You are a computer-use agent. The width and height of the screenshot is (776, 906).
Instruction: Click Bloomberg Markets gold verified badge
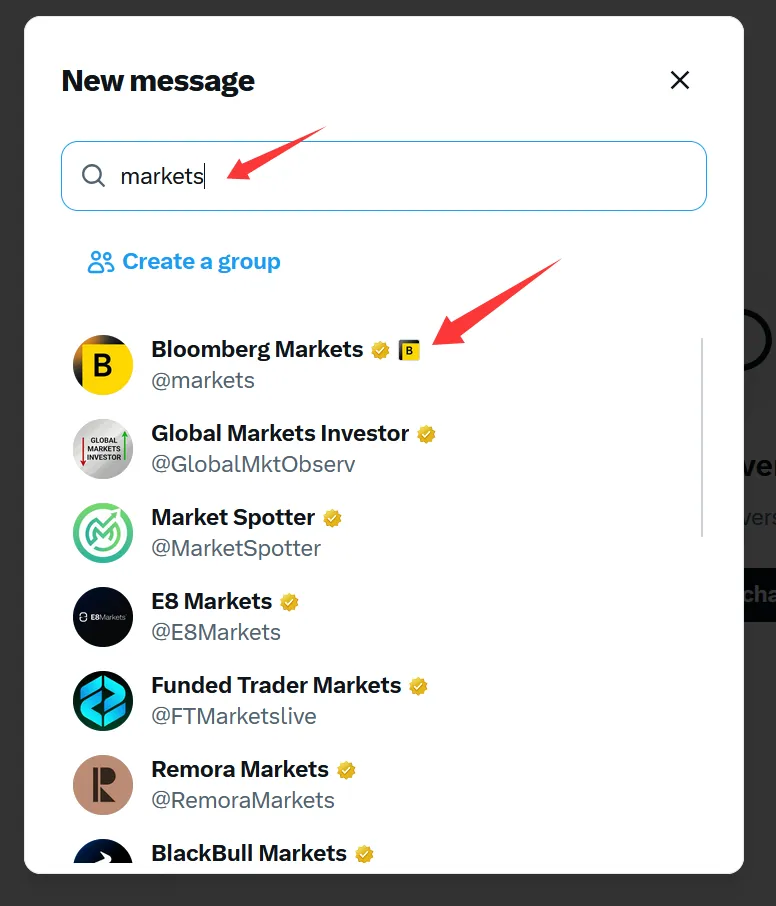pos(380,350)
